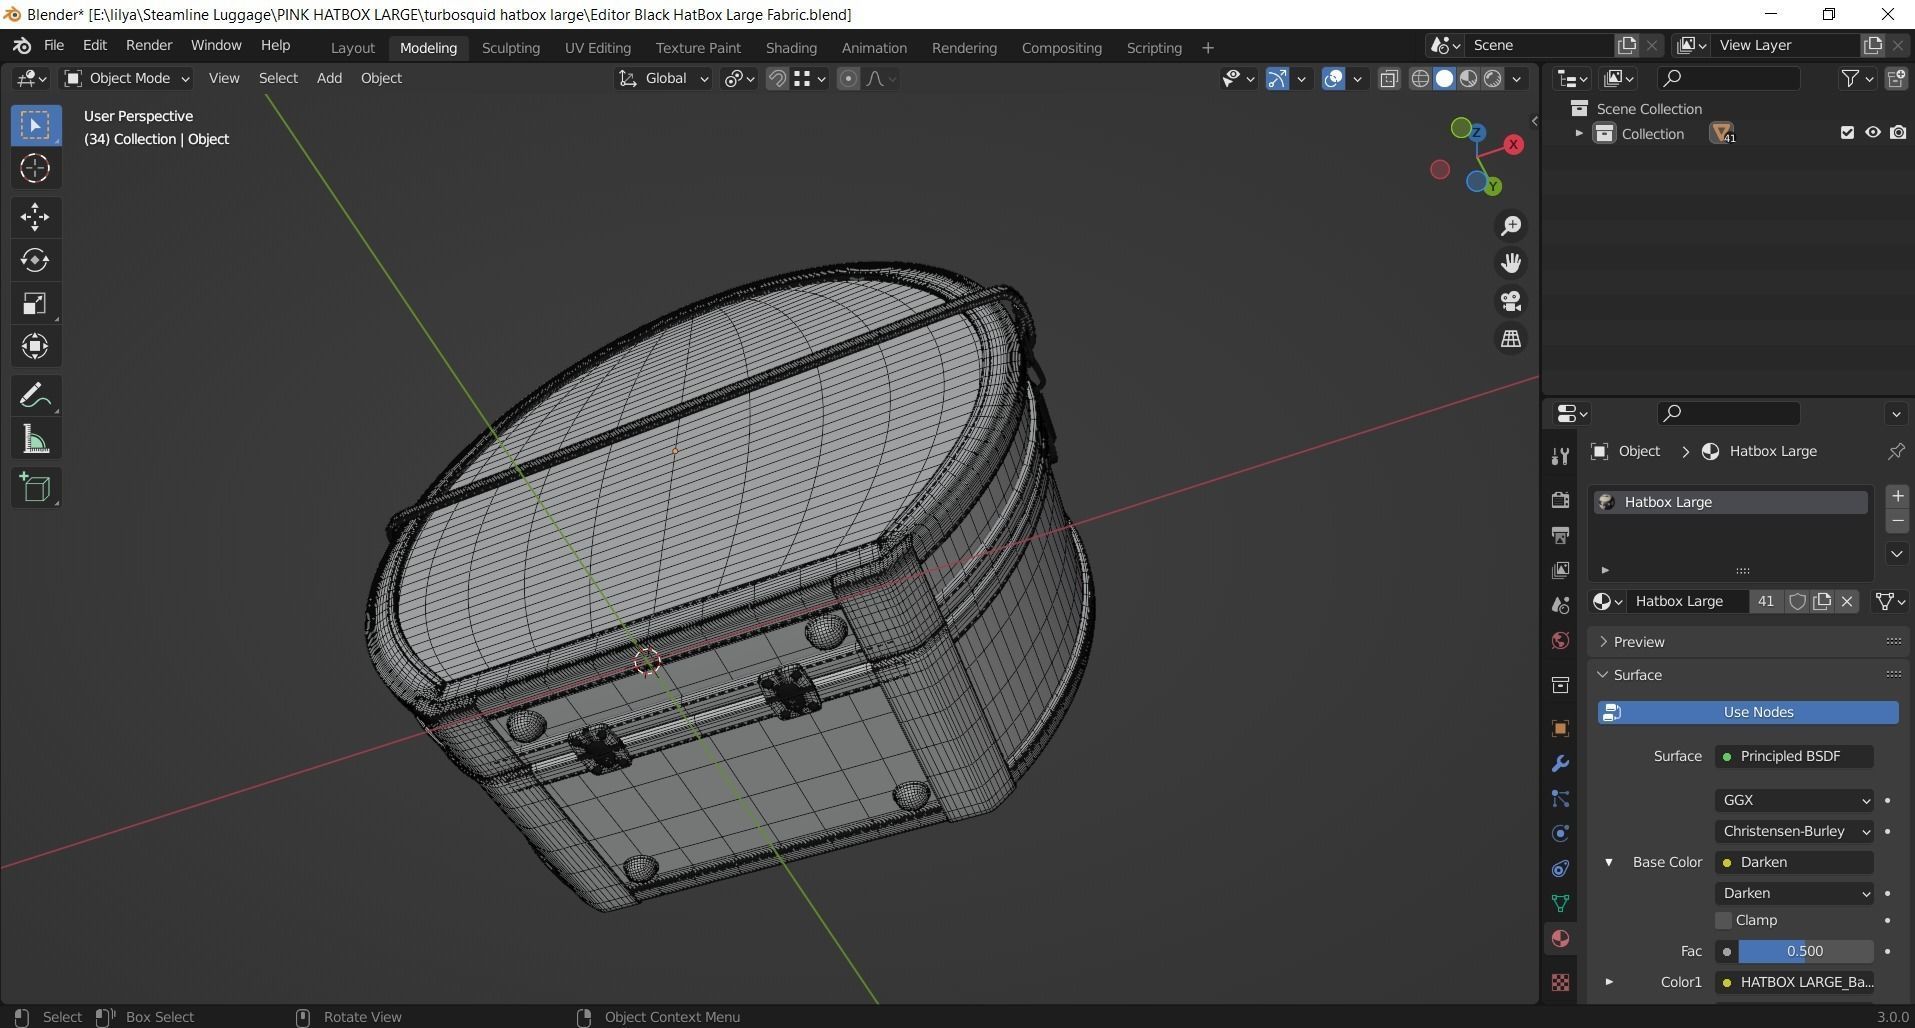The image size is (1915, 1028).
Task: Switch perspective/orthographic grid icon
Action: tap(1511, 339)
